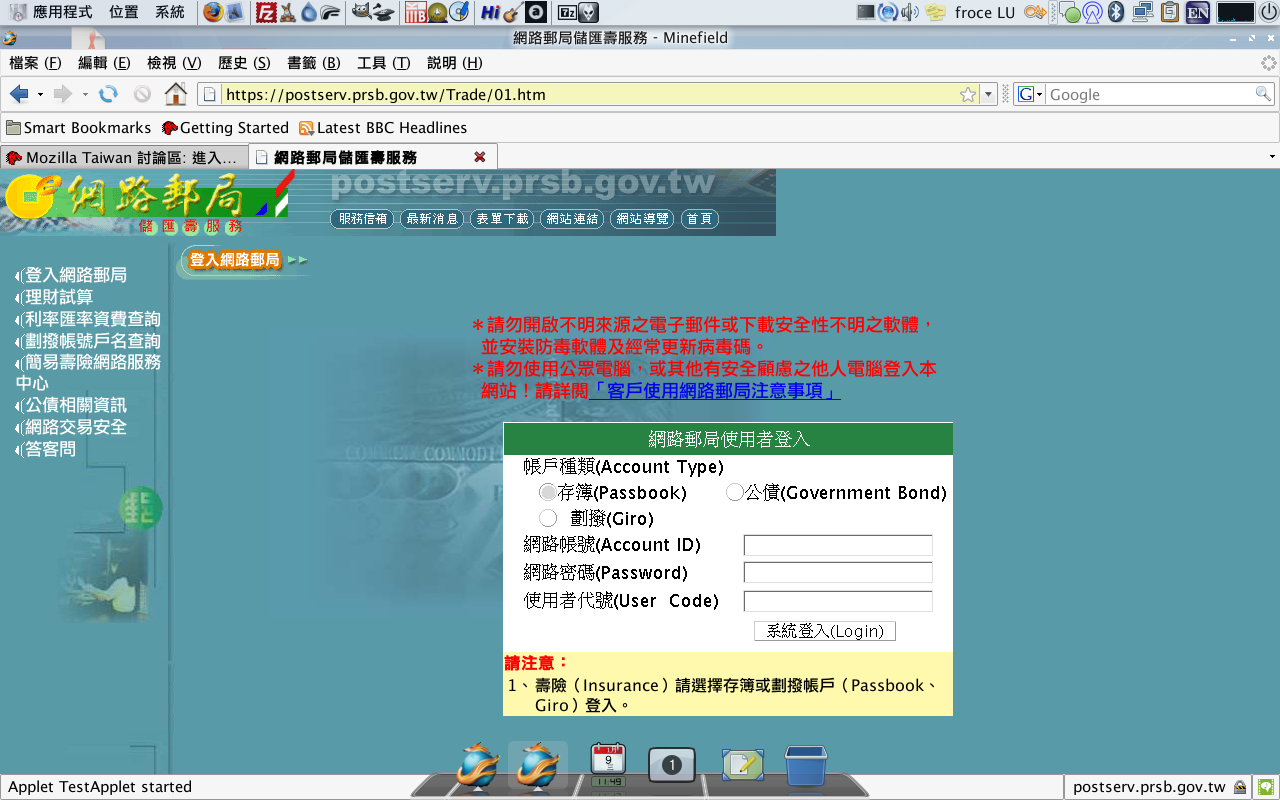Bookmark this page with the star icon
1280x800 pixels.
pos(968,94)
